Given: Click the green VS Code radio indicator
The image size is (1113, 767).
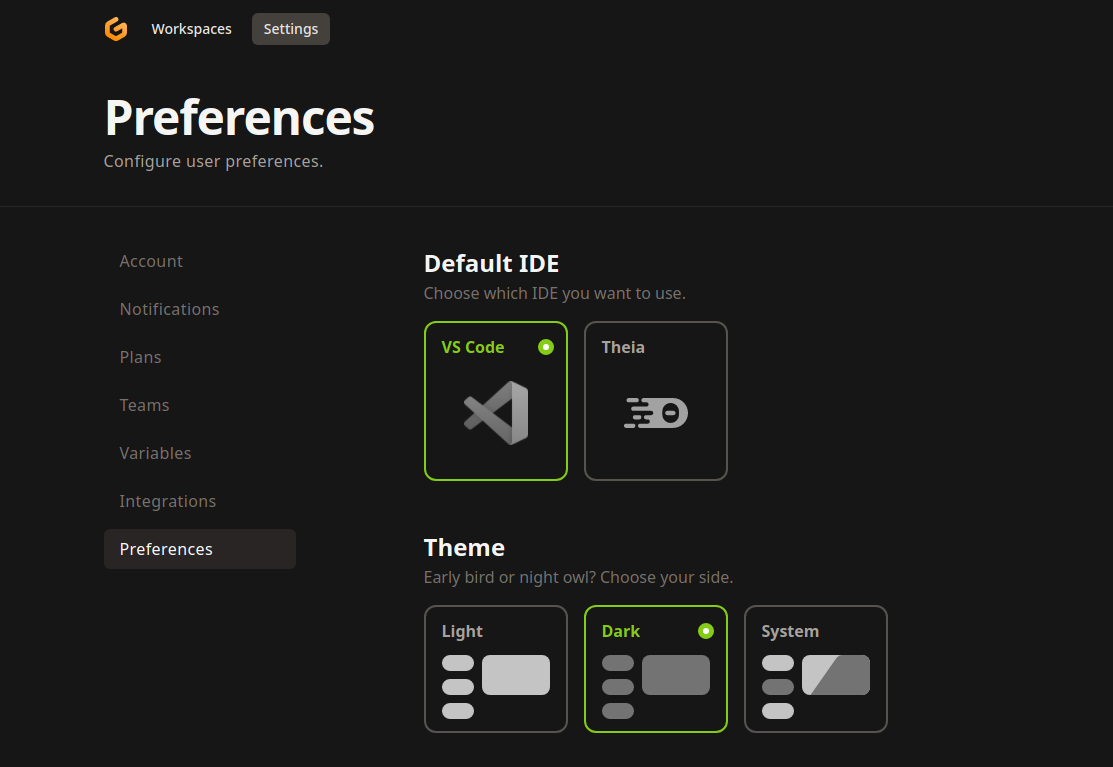Looking at the screenshot, I should [x=546, y=347].
